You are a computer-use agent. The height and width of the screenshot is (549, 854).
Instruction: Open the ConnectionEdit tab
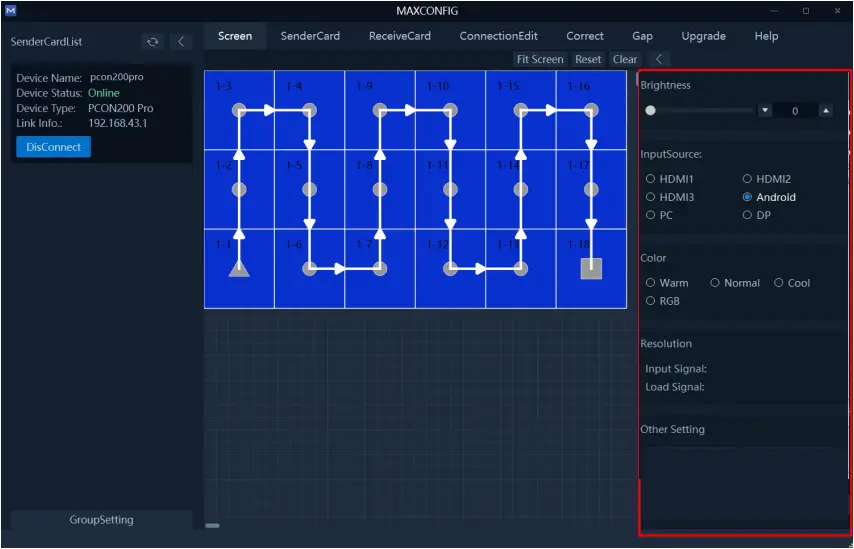[498, 36]
